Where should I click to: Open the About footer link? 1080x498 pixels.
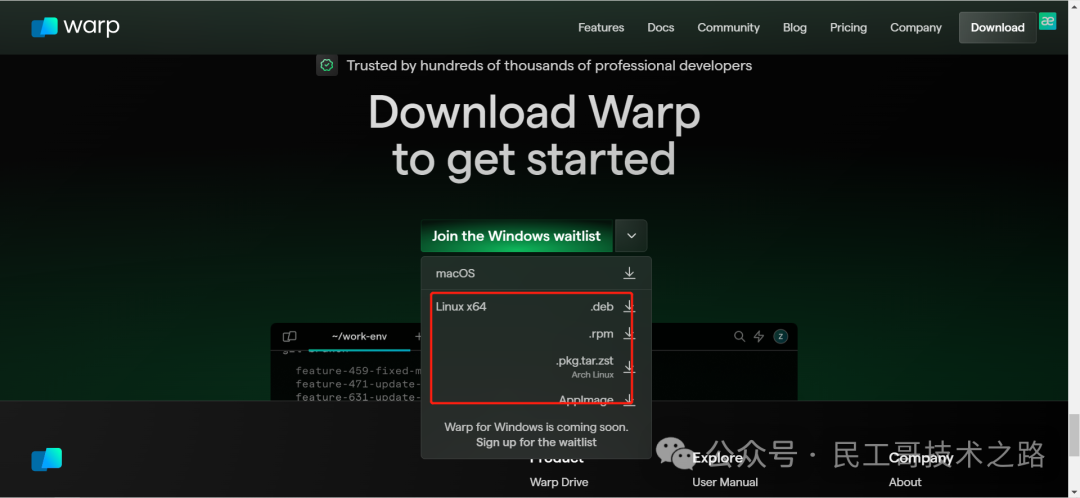coord(905,482)
